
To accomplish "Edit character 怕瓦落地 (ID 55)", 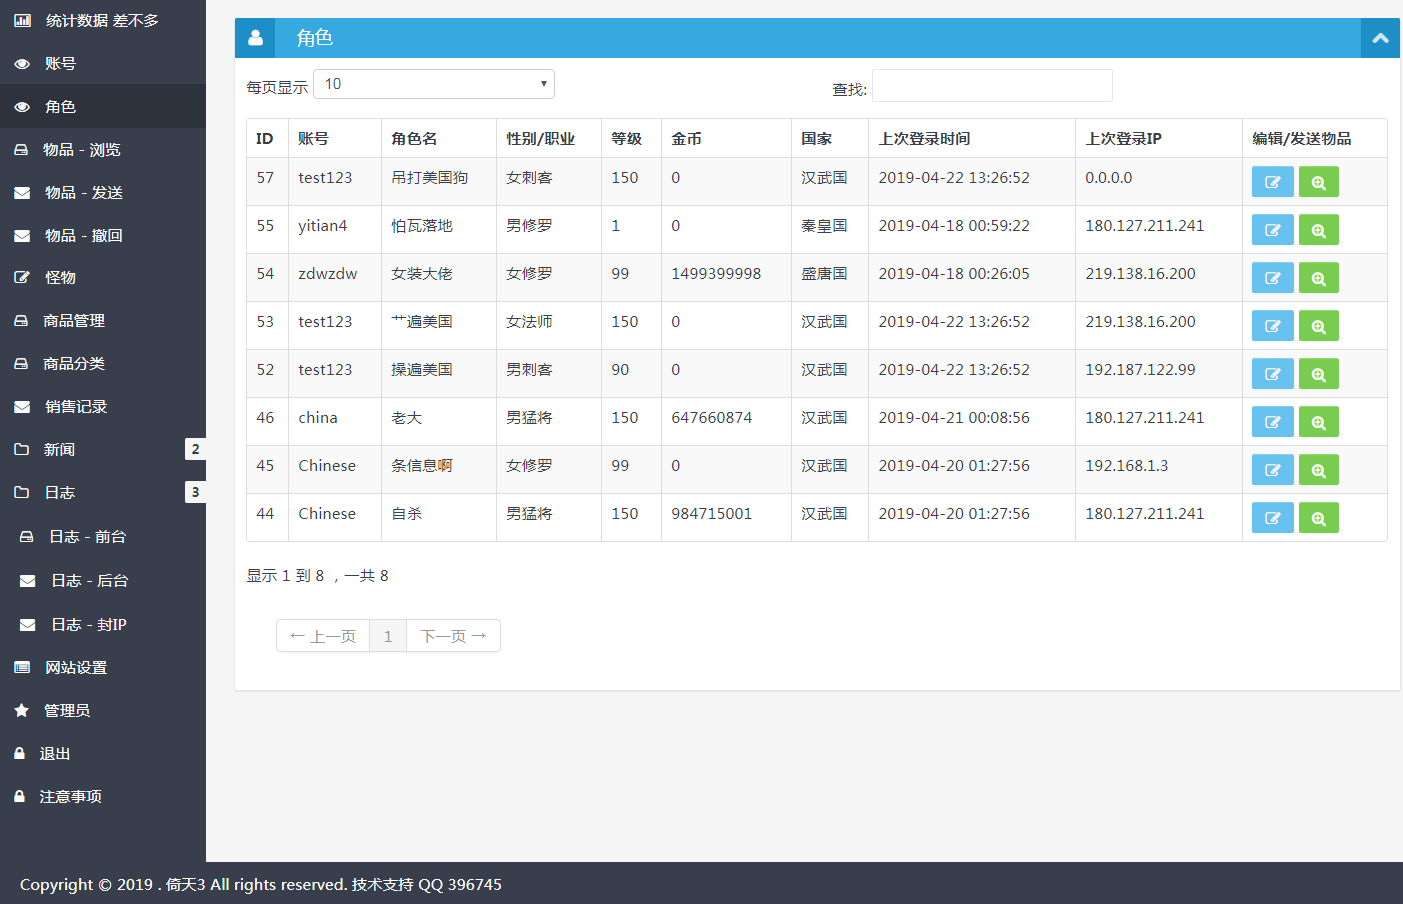I will (1273, 230).
